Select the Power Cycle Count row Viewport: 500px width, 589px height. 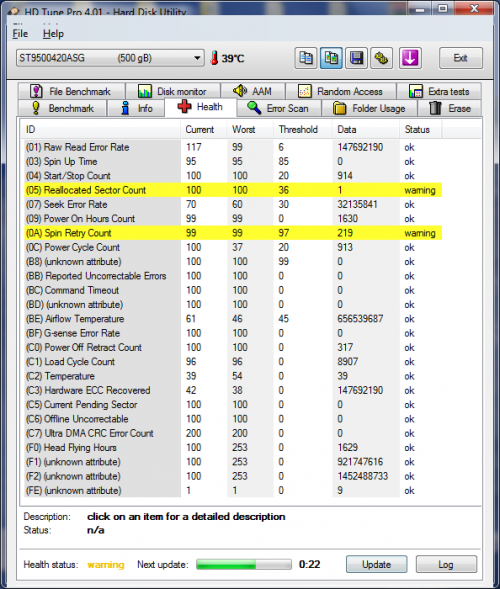233,247
